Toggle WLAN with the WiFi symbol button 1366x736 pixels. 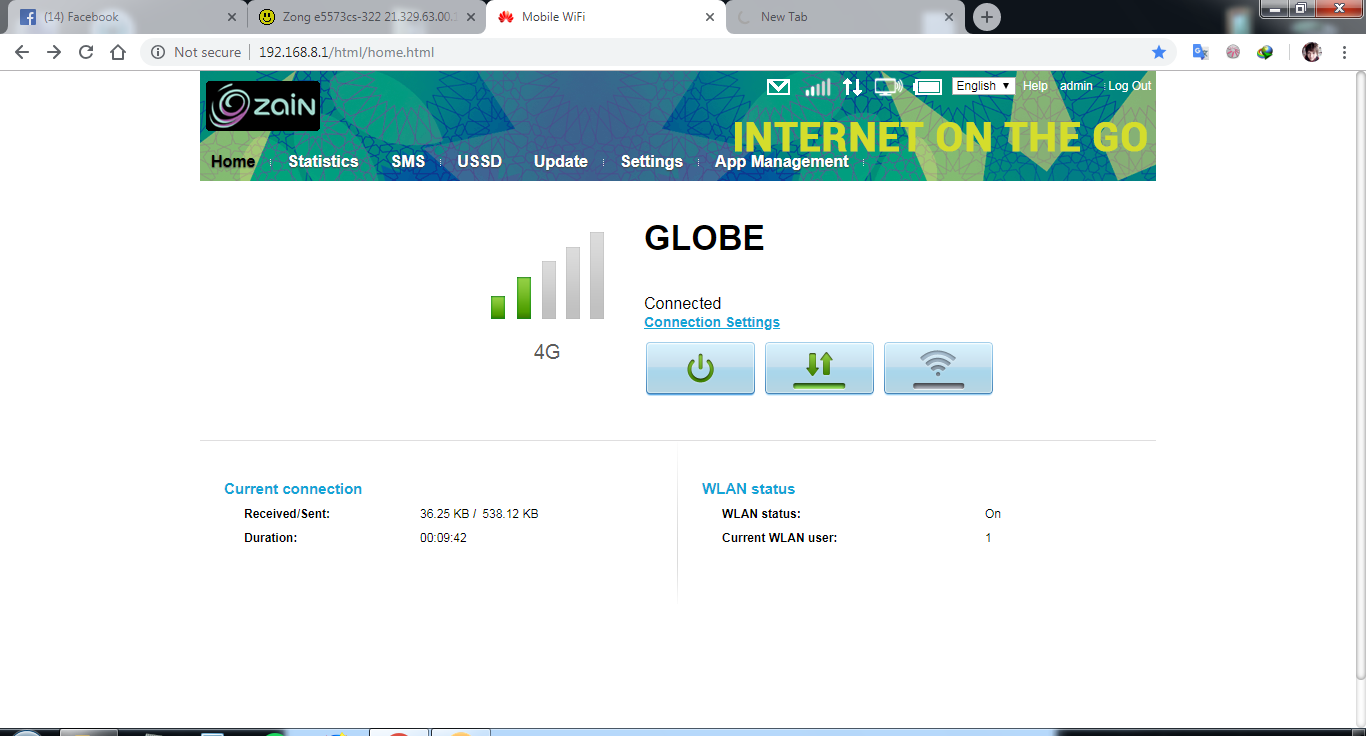tap(938, 368)
